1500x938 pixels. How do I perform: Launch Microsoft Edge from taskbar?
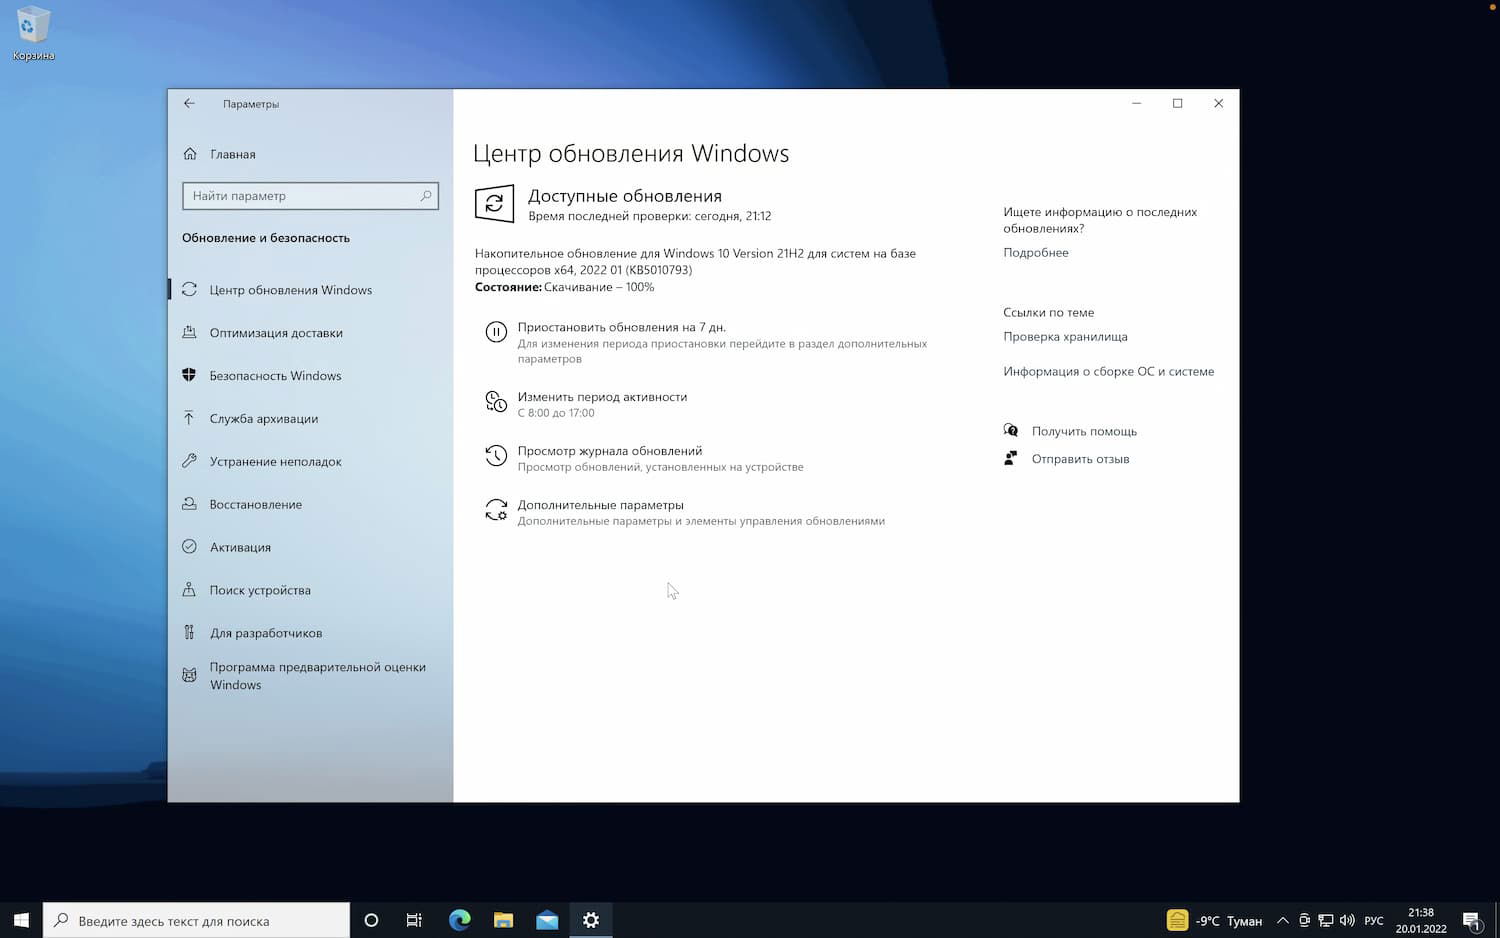[459, 920]
